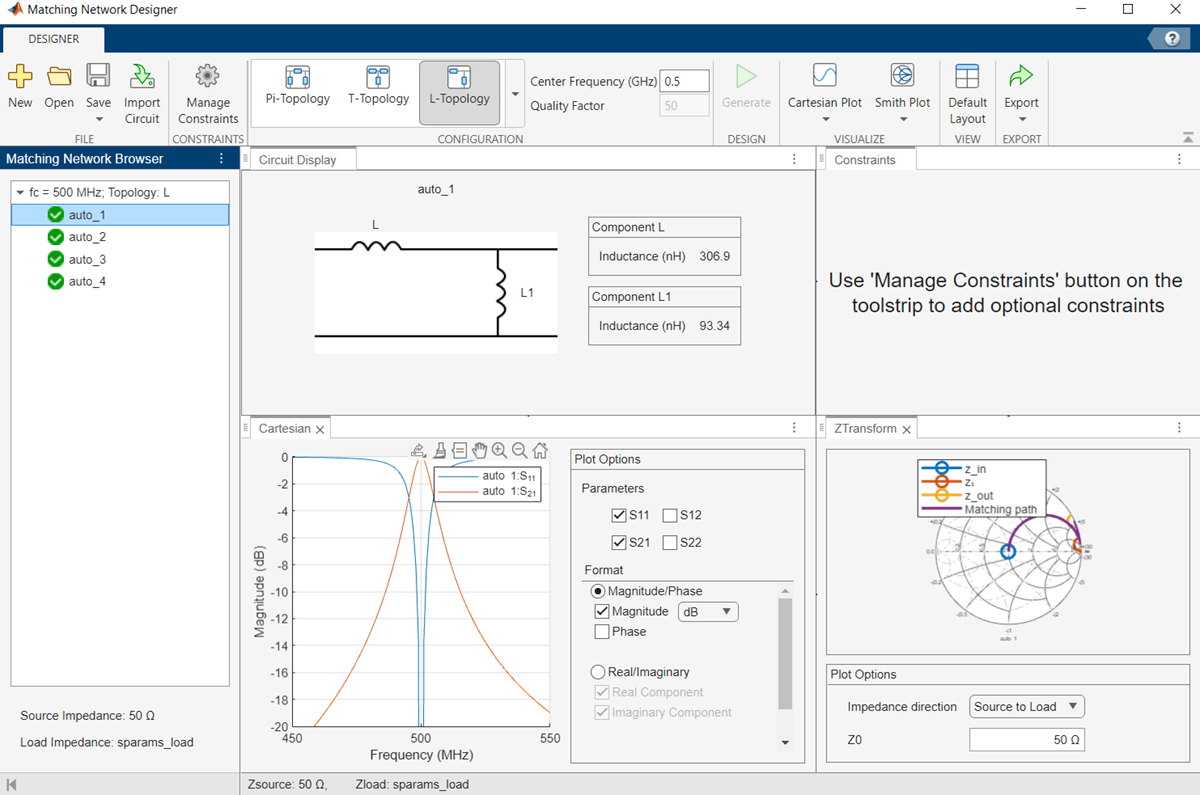Select the Import Circuit tool

coord(141,92)
